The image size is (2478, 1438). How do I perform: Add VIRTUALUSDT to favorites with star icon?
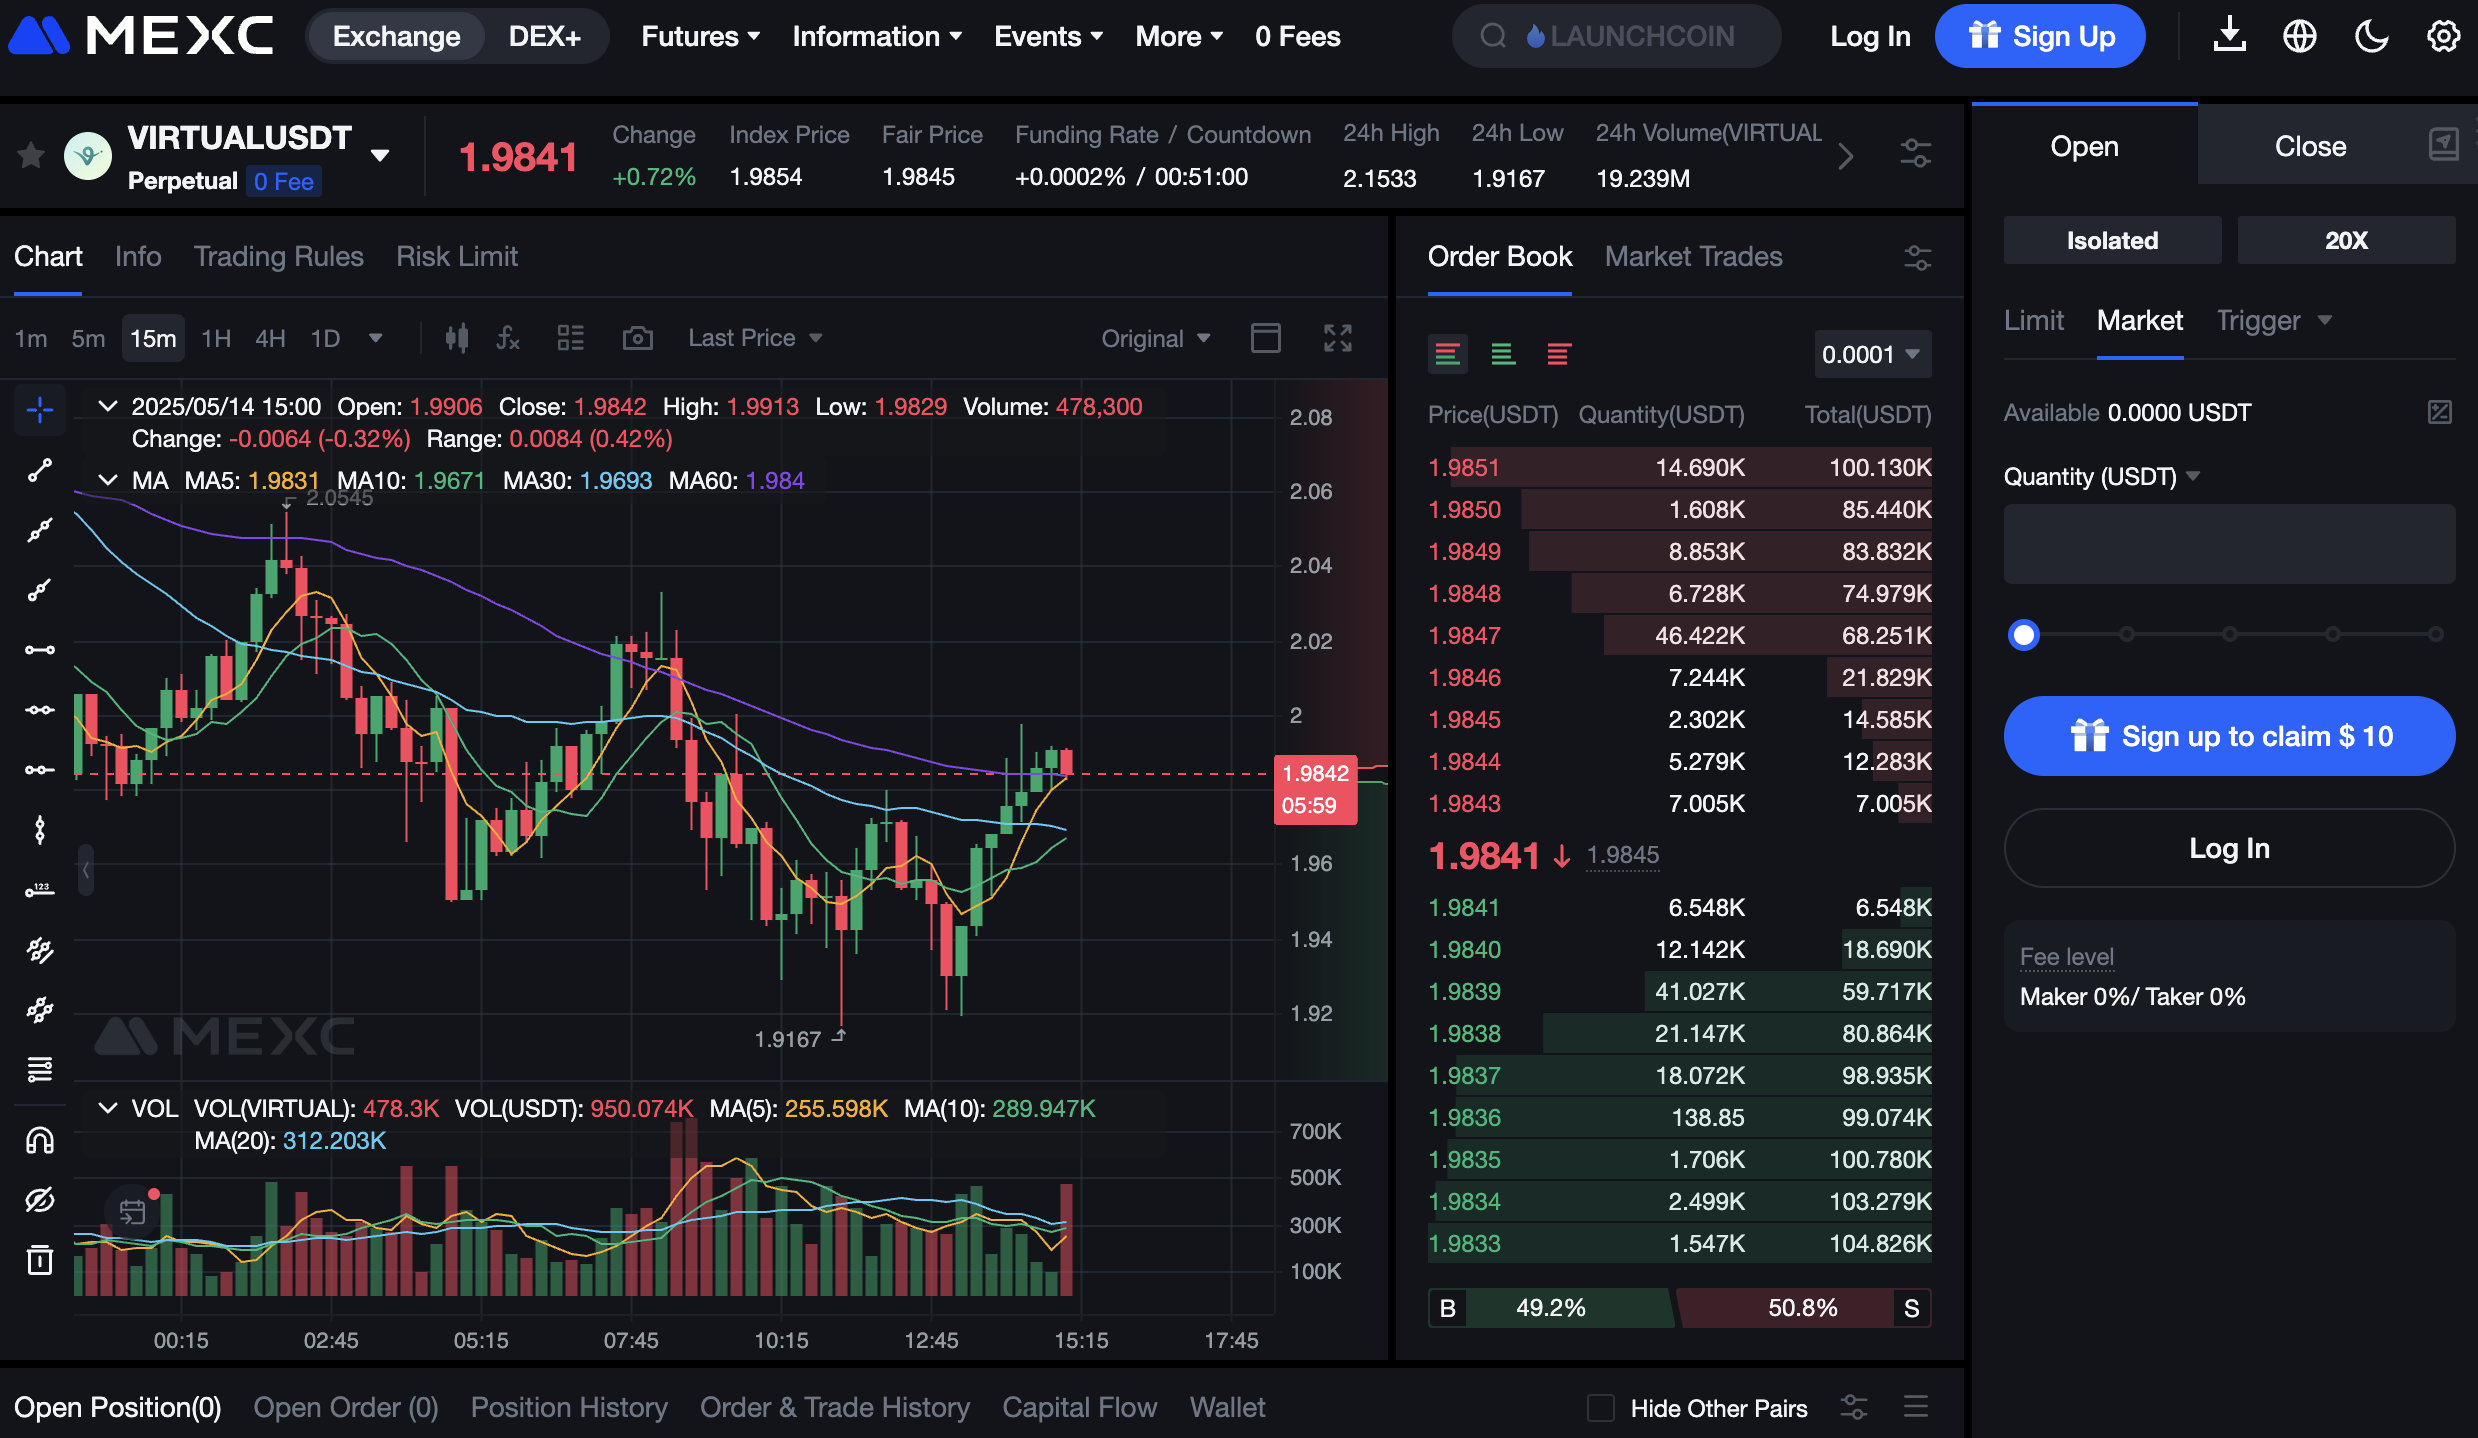(31, 156)
